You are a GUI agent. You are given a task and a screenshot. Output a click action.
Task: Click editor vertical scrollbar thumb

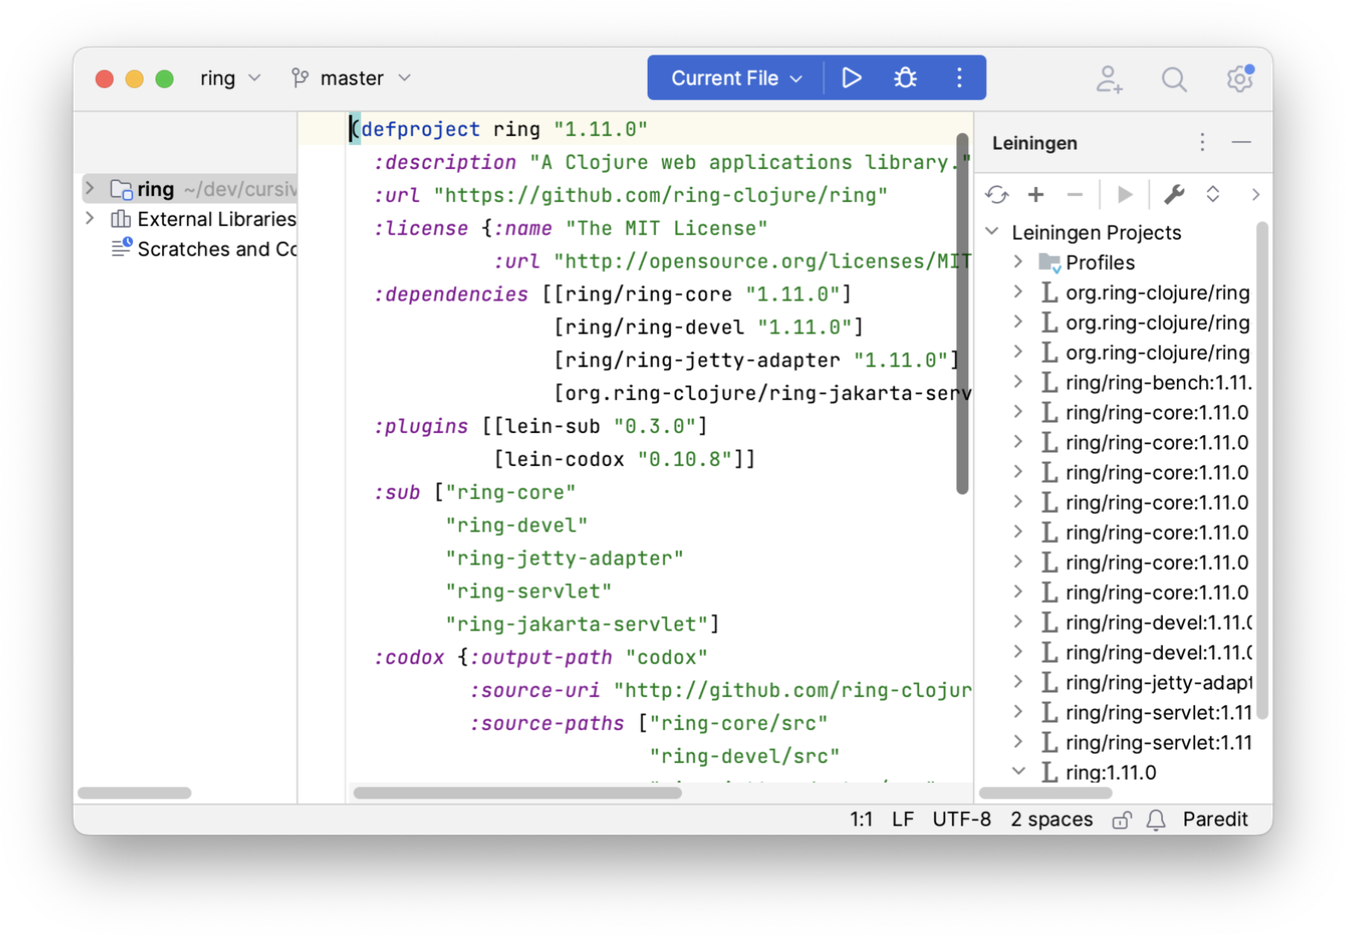(x=962, y=313)
